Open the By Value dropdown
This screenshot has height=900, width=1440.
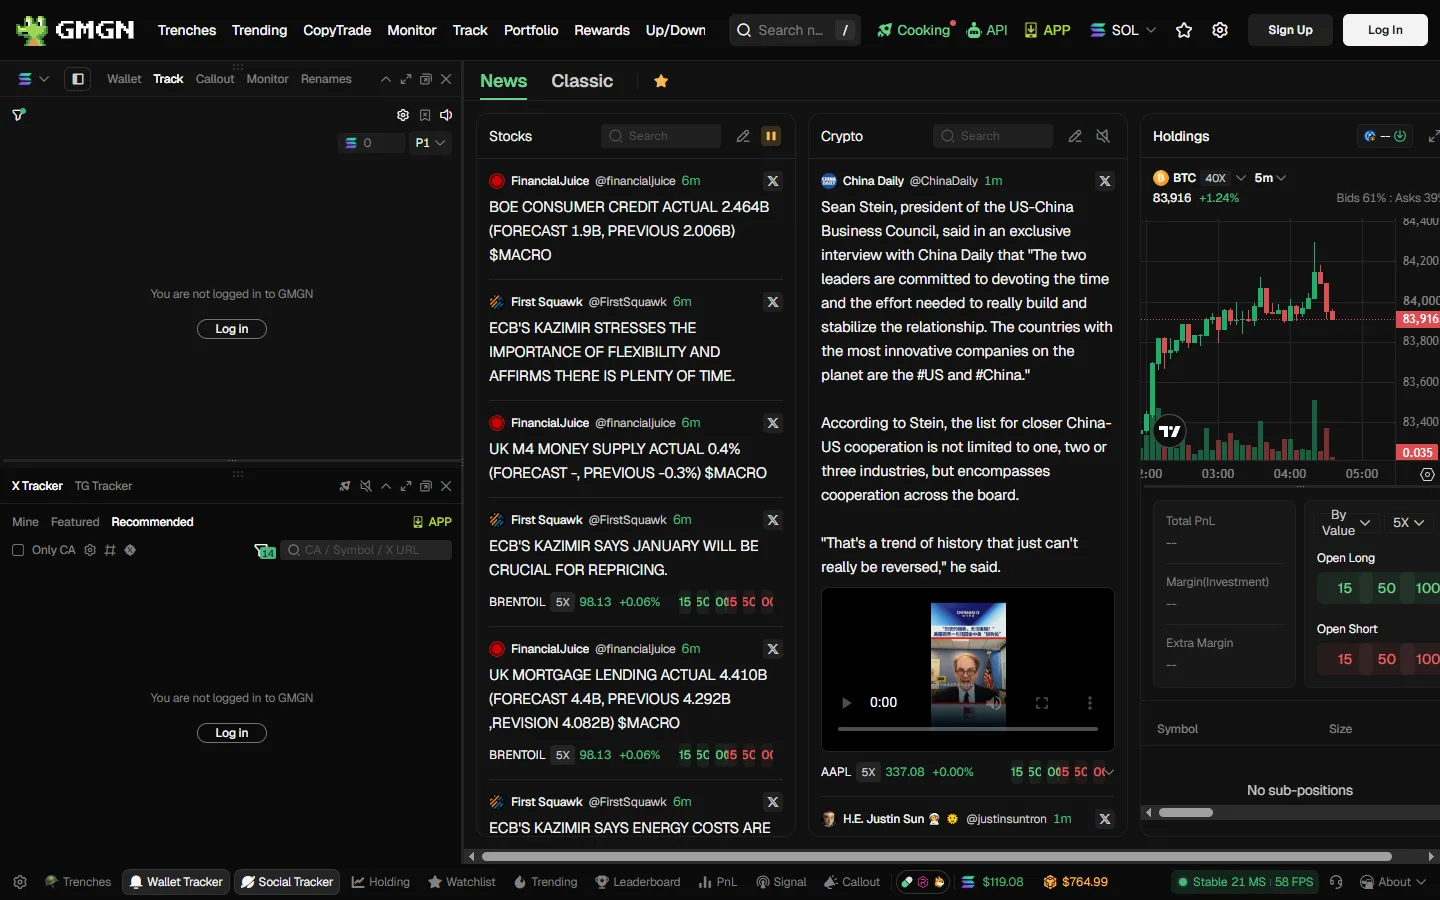(x=1346, y=523)
